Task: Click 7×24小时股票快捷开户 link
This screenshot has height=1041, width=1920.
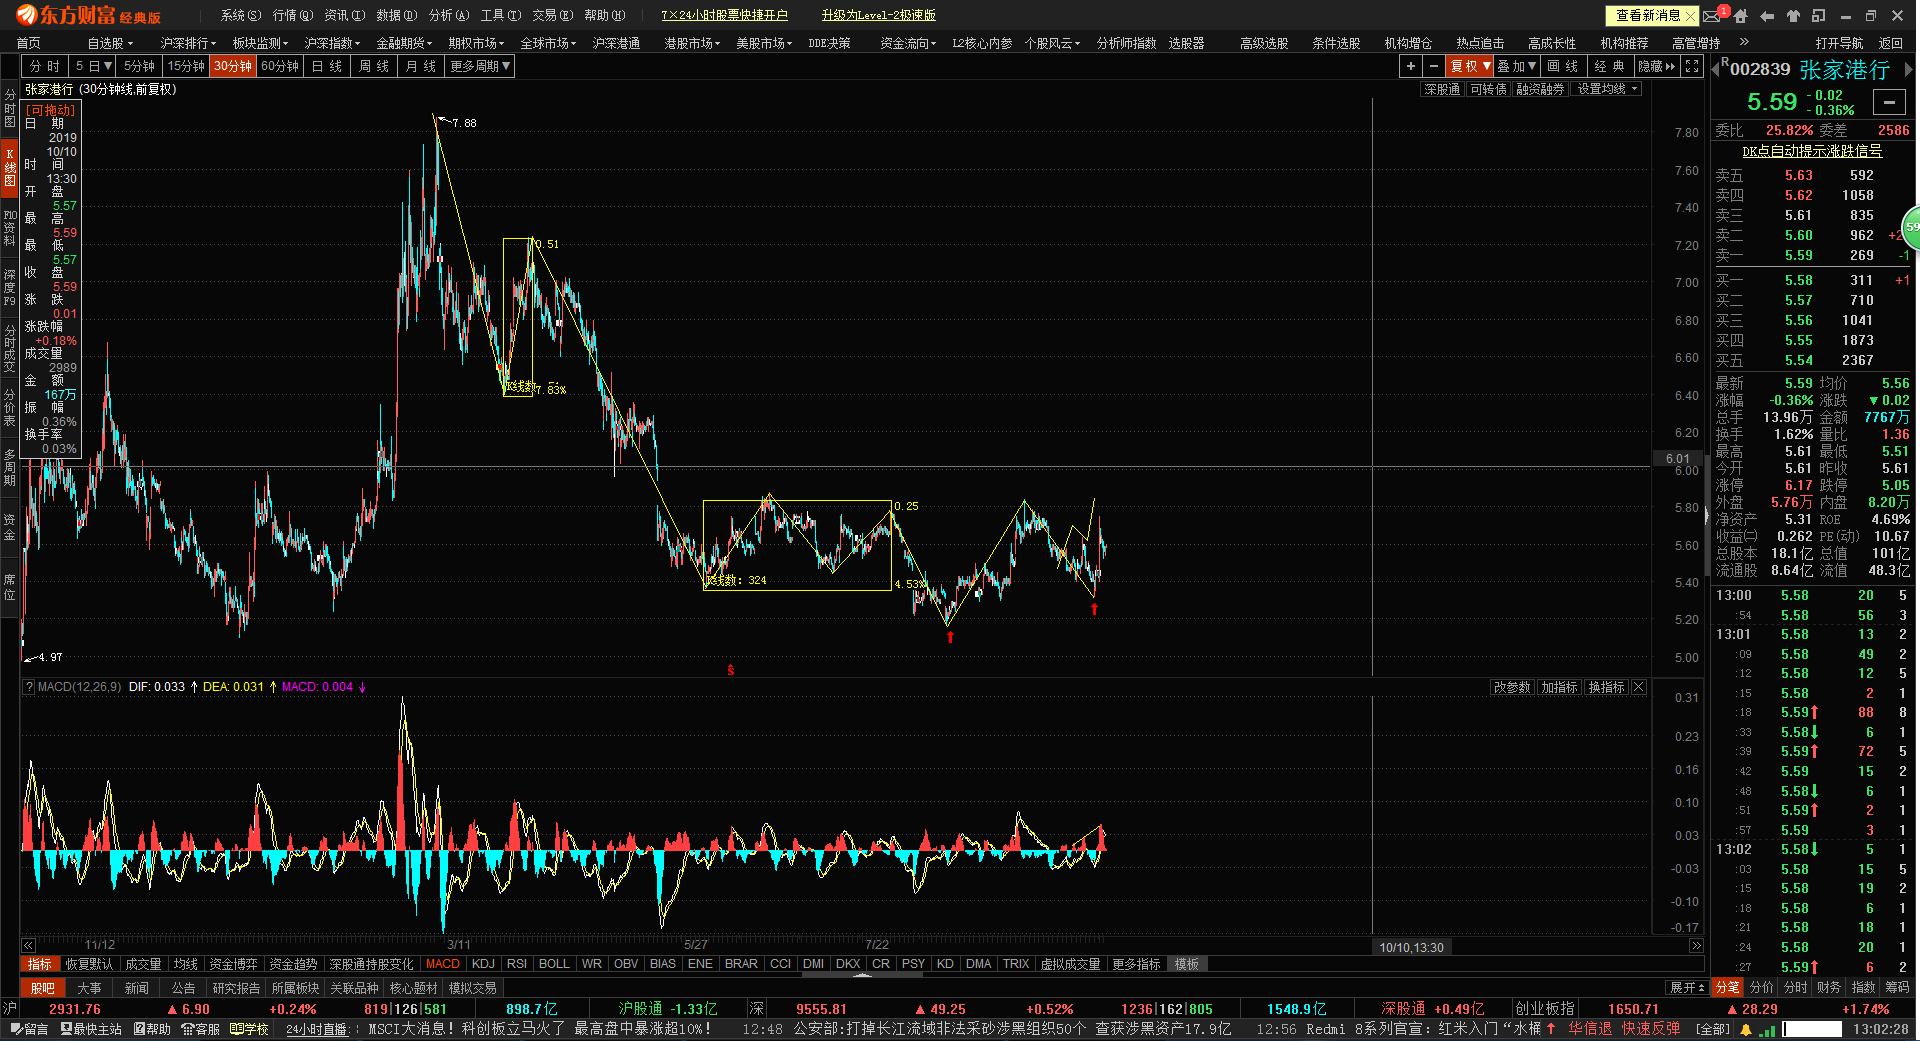Action: [724, 15]
